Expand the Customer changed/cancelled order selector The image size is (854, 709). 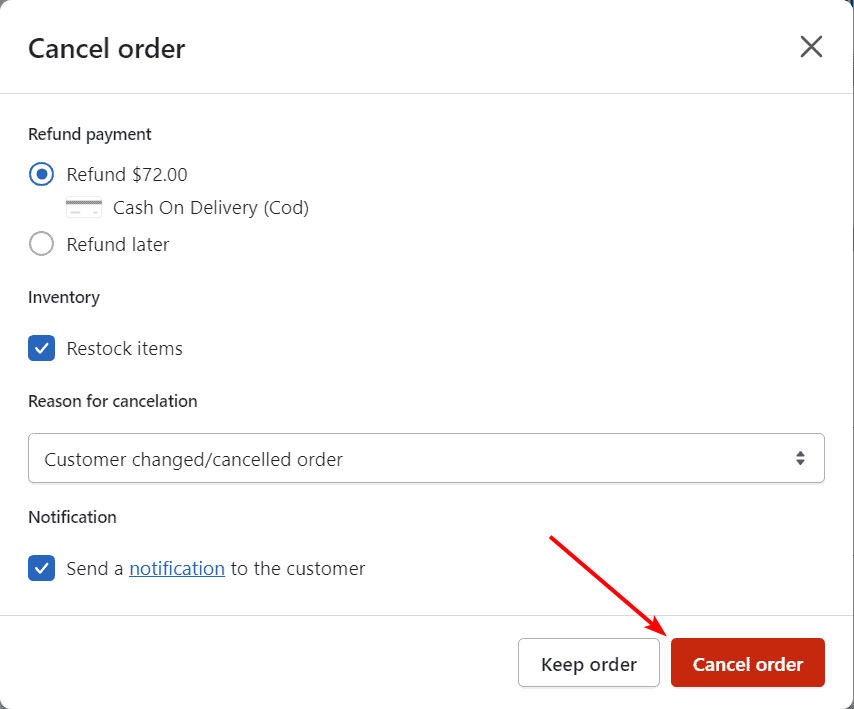pos(426,457)
